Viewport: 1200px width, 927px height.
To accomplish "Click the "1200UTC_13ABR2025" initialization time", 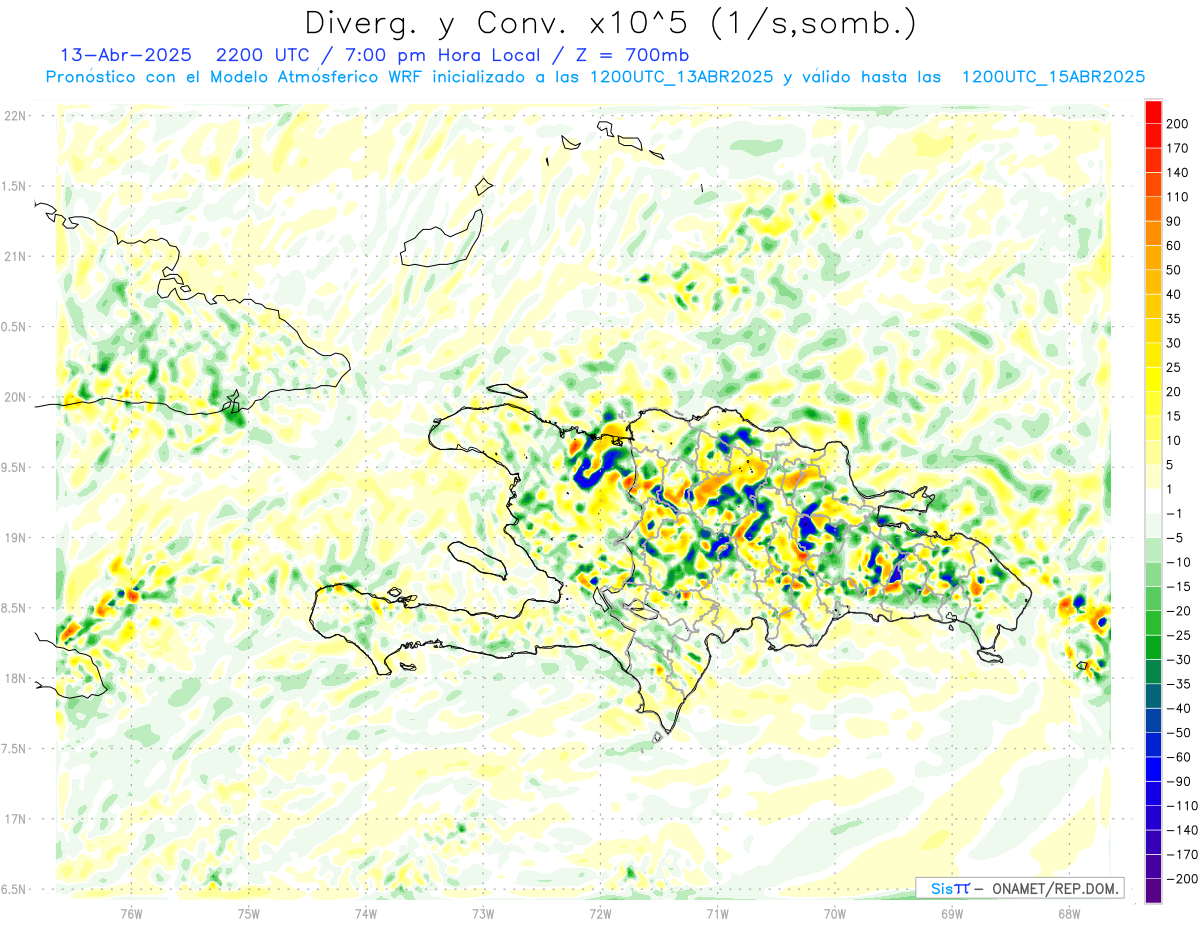I will [681, 77].
